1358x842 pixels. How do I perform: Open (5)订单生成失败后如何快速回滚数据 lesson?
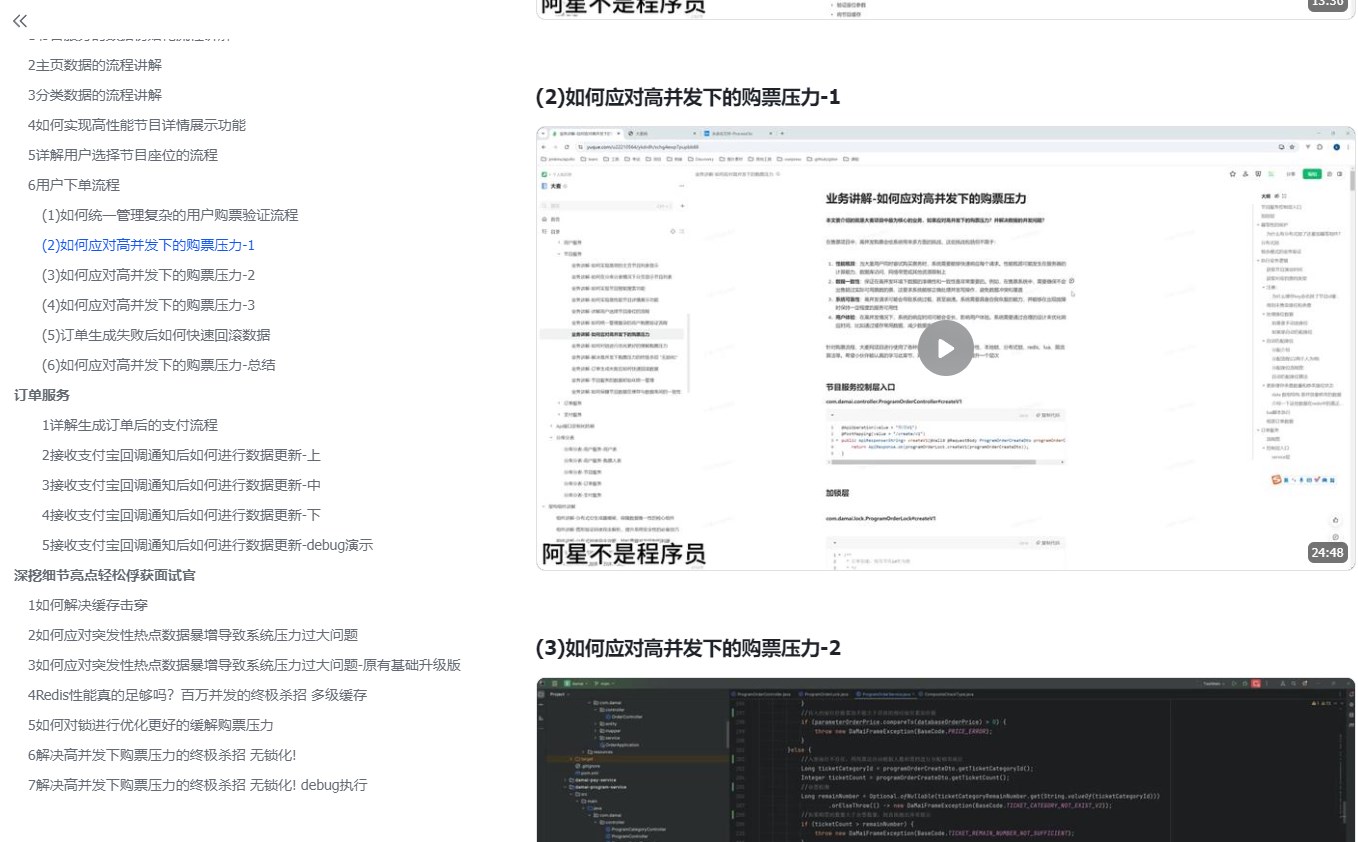pyautogui.click(x=156, y=335)
